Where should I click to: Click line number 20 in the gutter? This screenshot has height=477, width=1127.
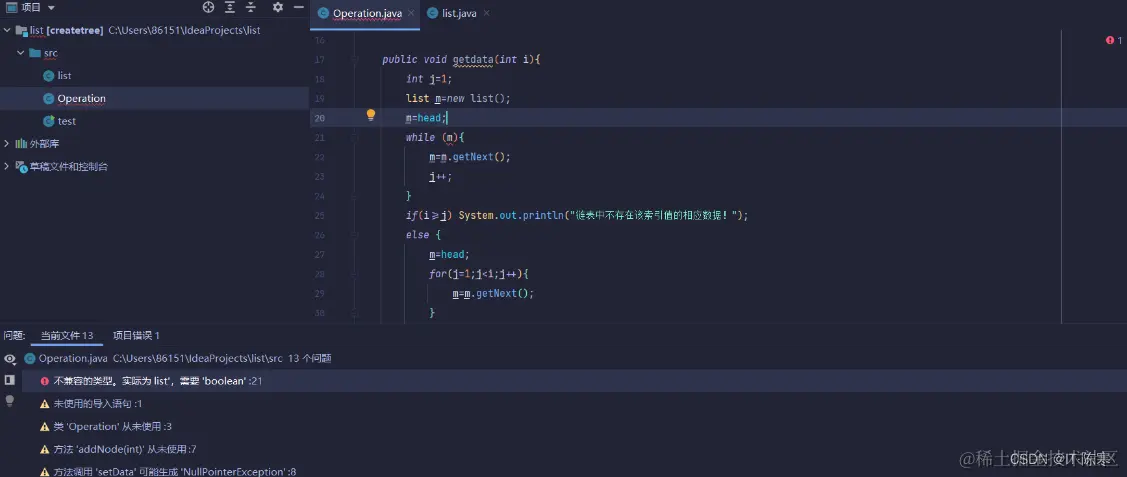[320, 118]
